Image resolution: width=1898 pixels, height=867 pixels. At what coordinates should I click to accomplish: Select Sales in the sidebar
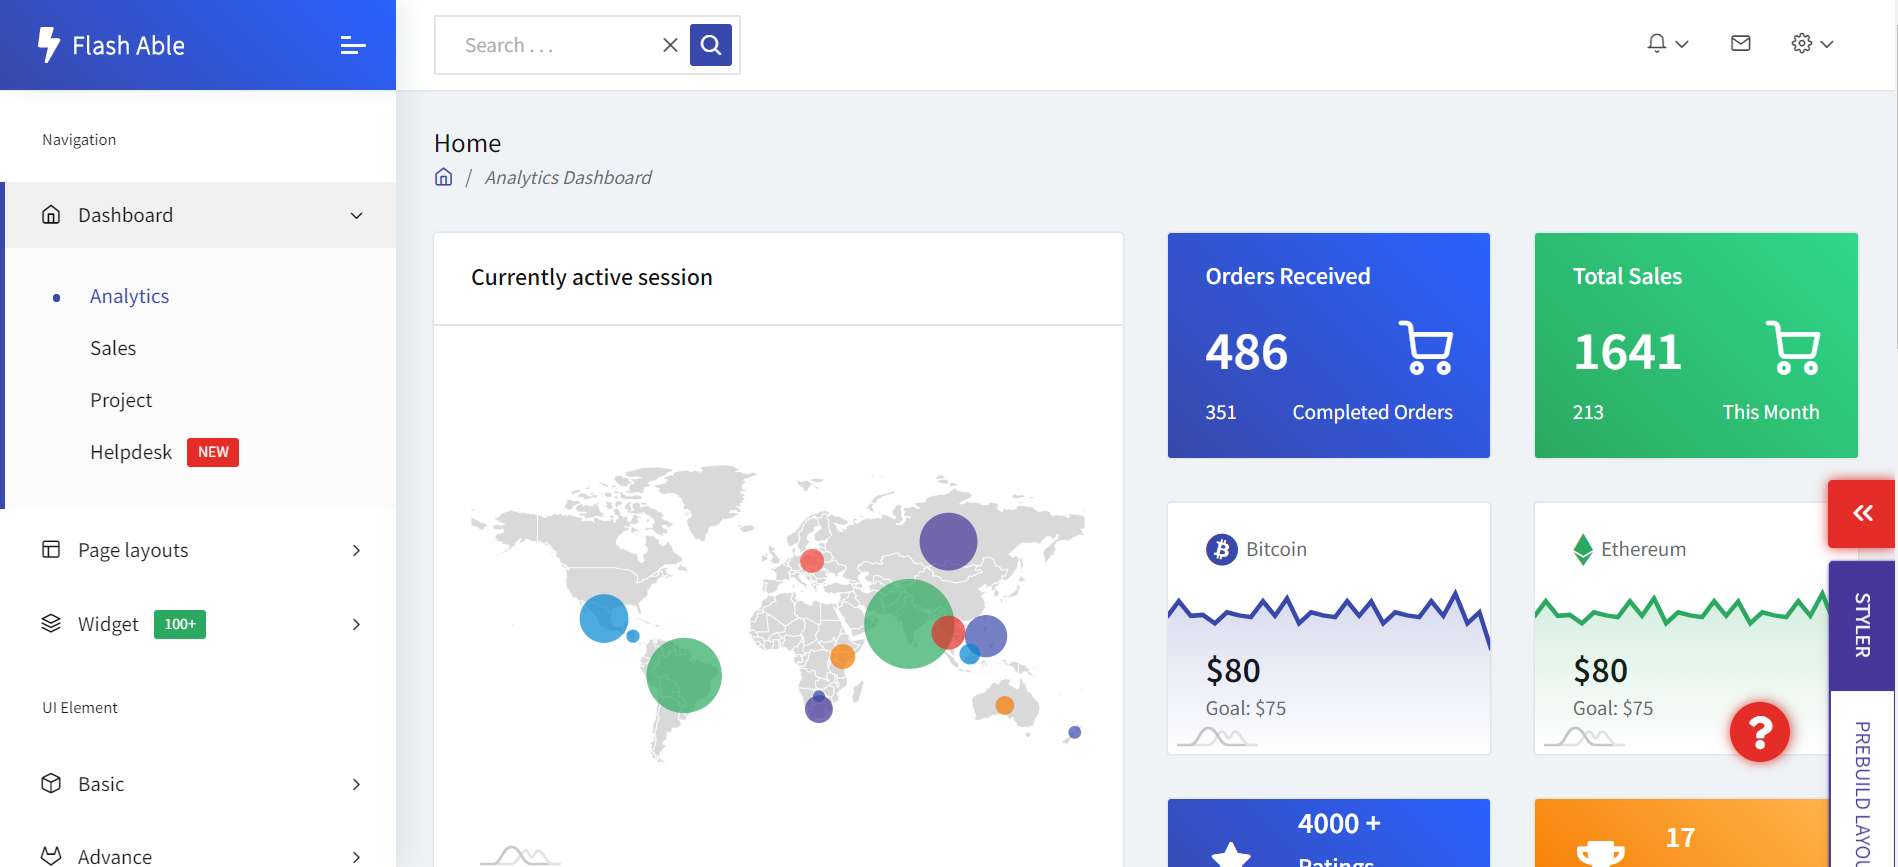(113, 348)
